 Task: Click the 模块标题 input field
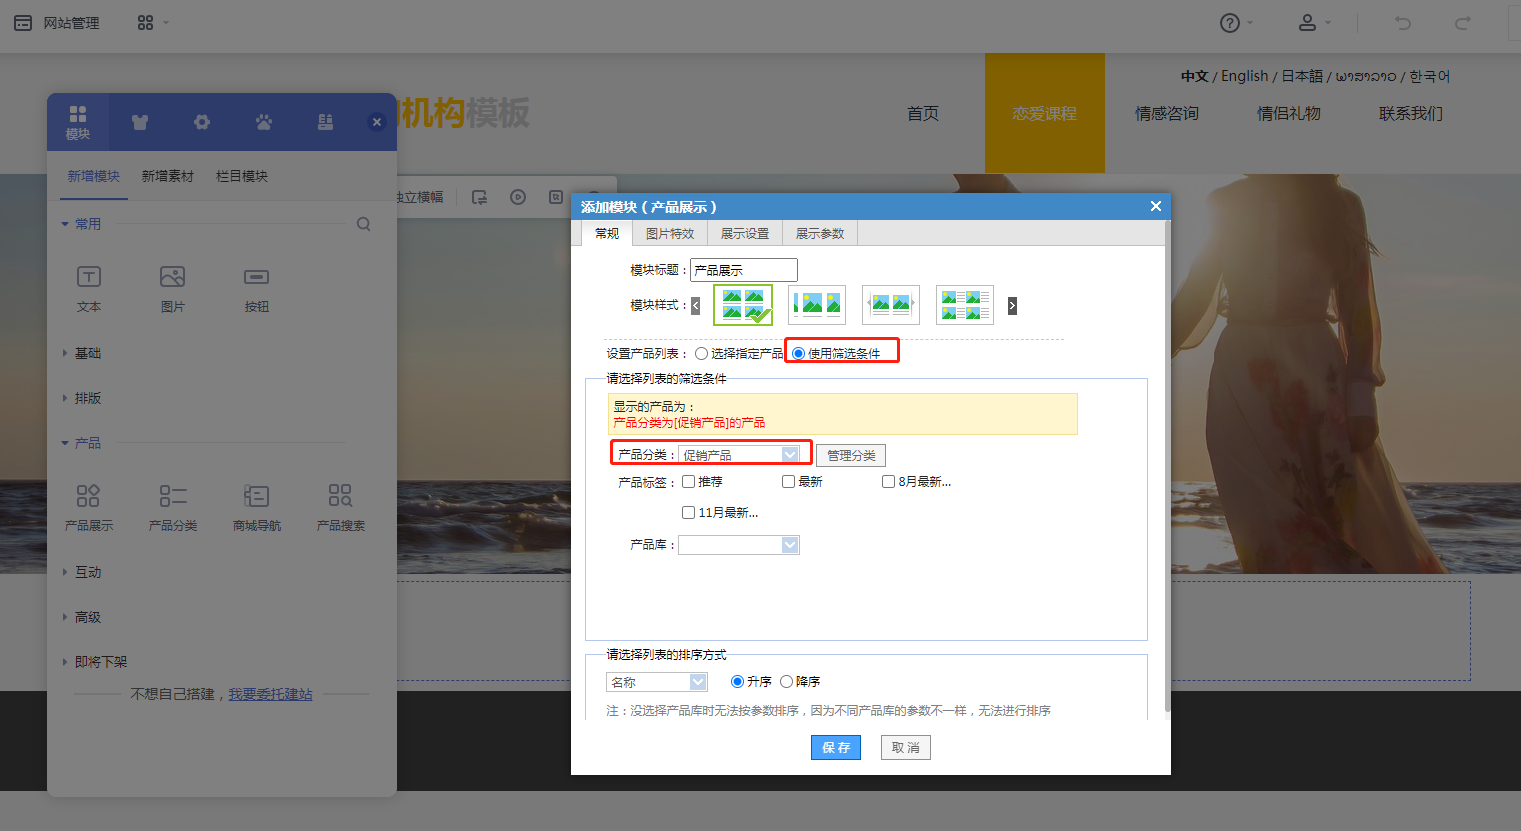[x=743, y=270]
